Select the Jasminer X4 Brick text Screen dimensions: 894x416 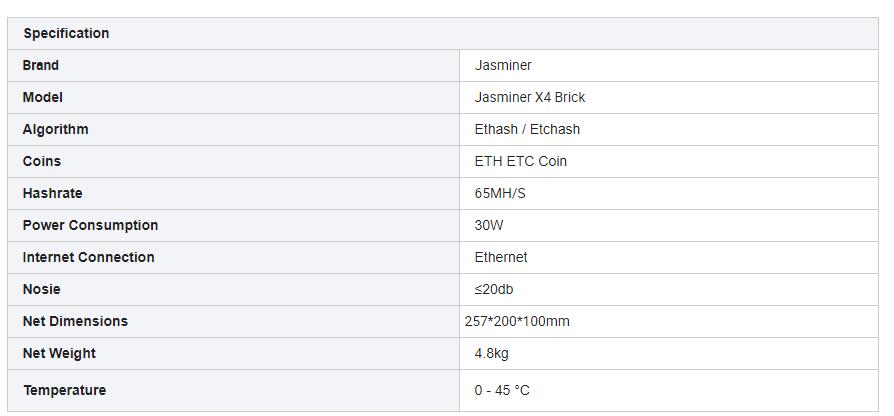click(x=530, y=97)
